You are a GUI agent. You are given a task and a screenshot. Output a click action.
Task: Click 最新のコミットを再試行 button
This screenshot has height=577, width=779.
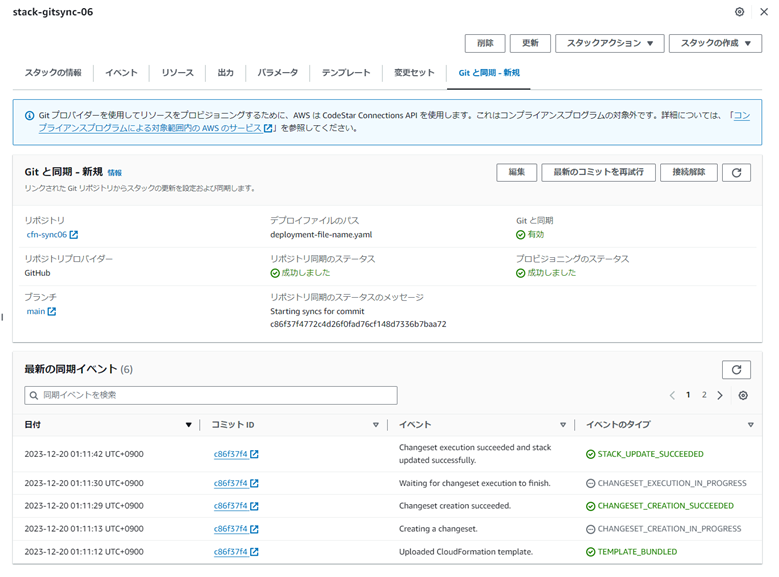[598, 172]
